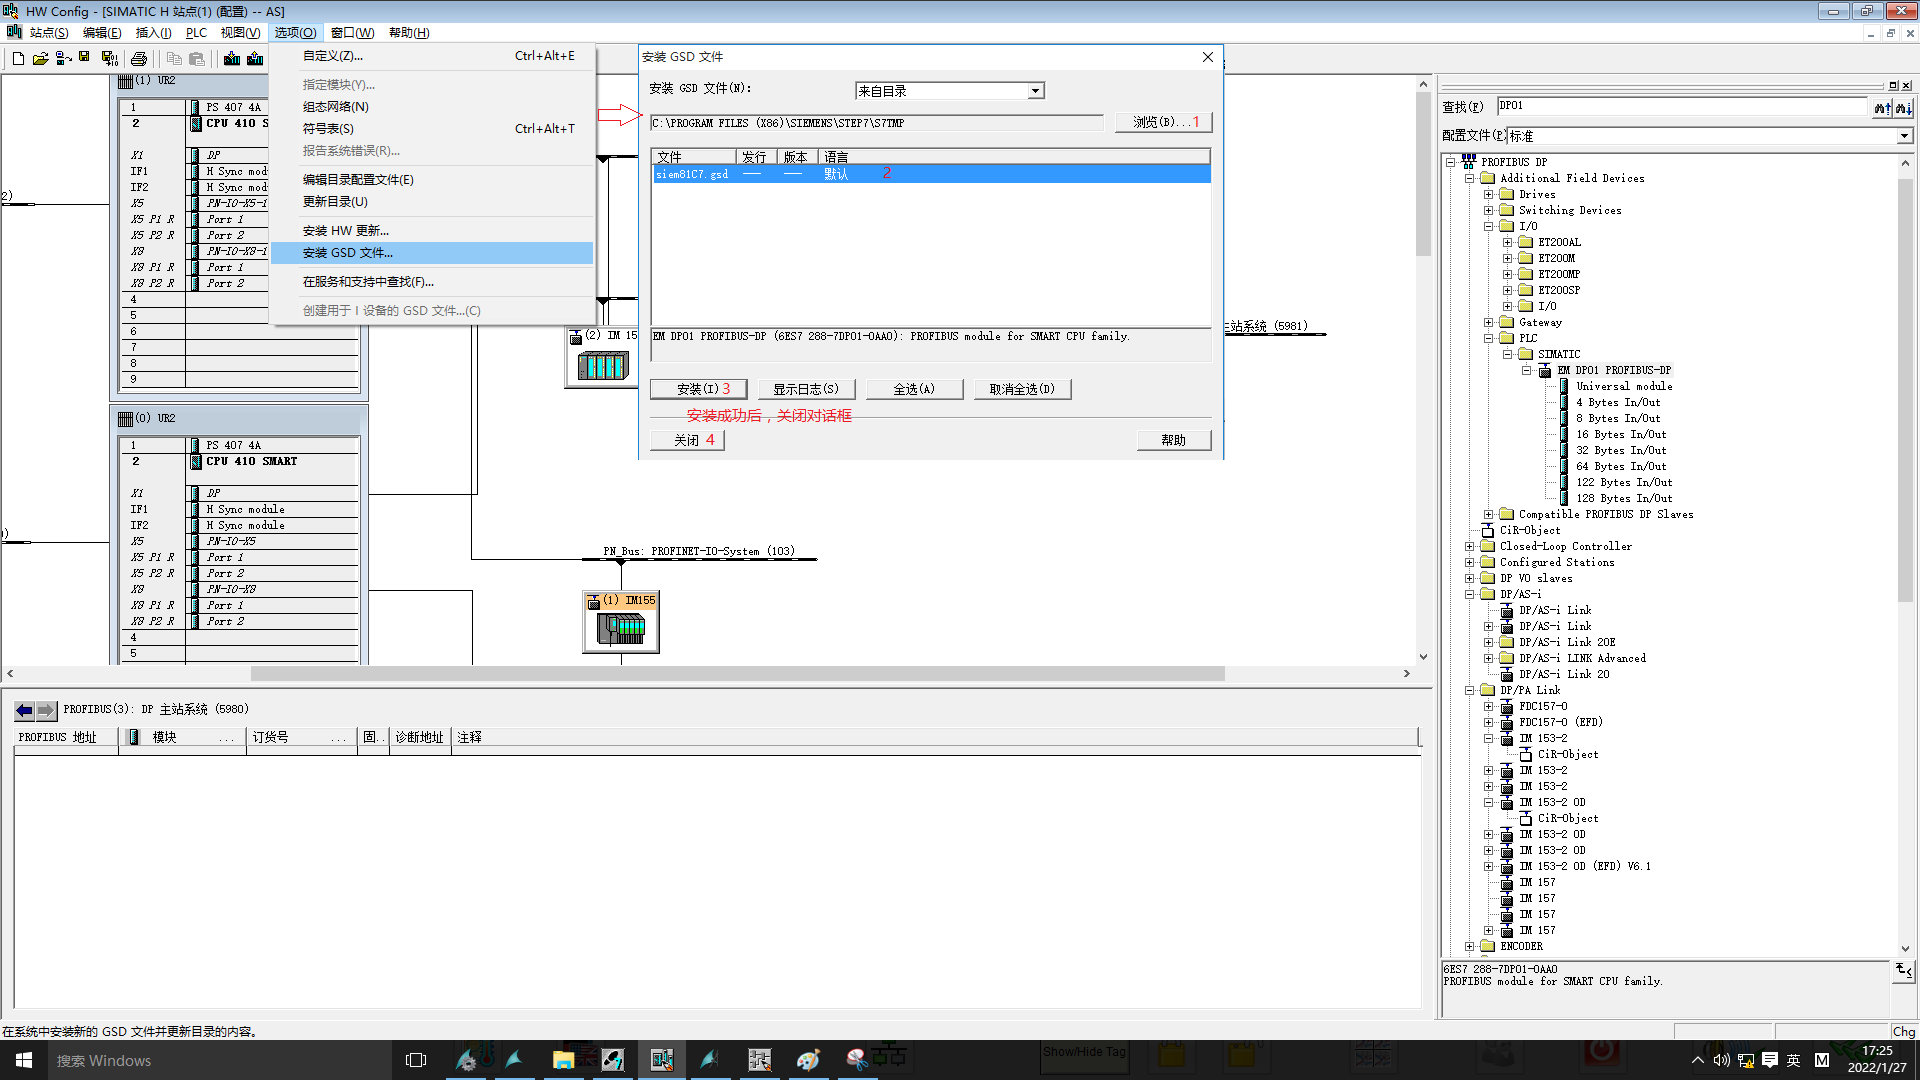Click the blue back arrow above PROFIBUS table
This screenshot has height=1080, width=1920.
pyautogui.click(x=24, y=710)
